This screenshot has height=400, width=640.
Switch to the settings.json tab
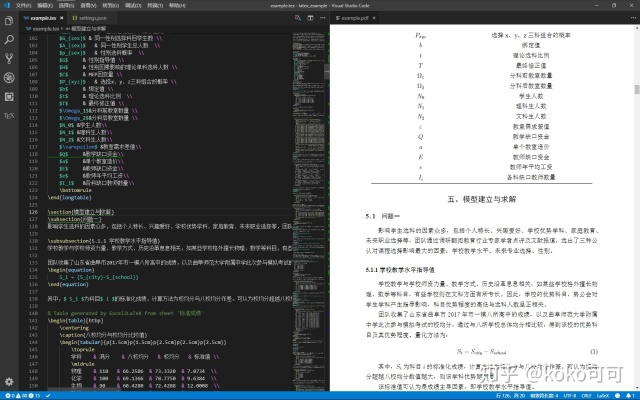[x=93, y=18]
